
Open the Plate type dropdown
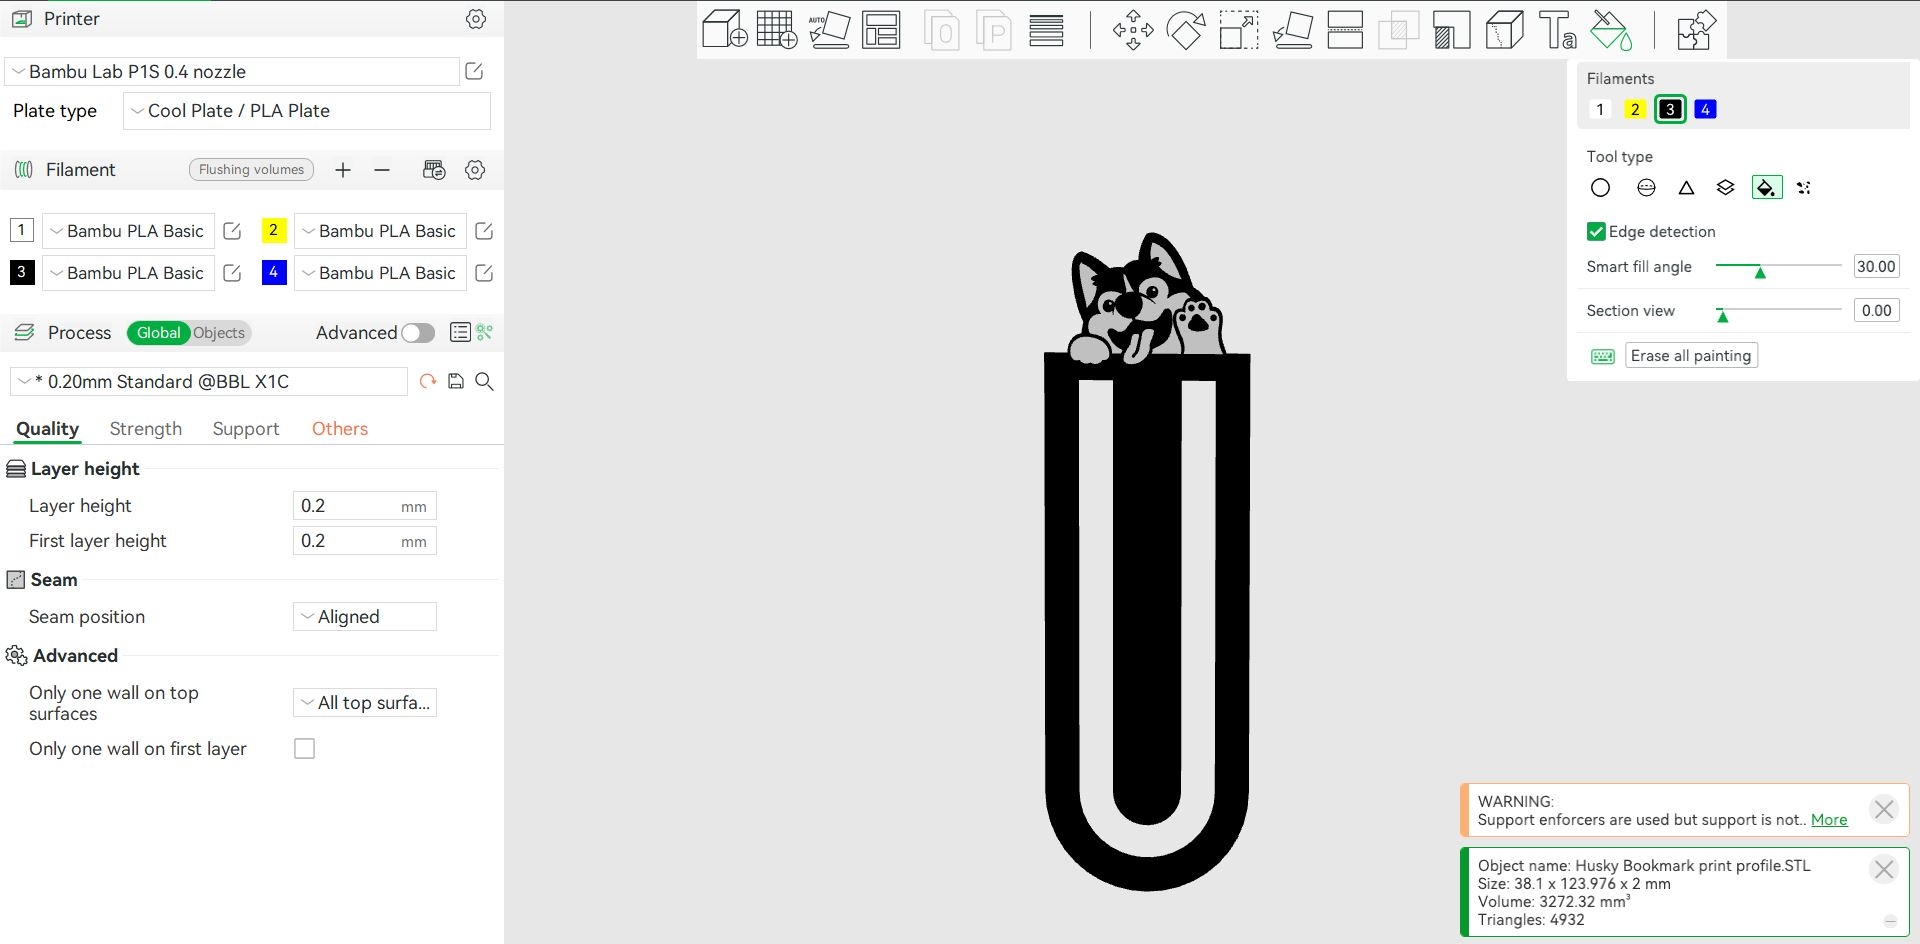point(307,111)
